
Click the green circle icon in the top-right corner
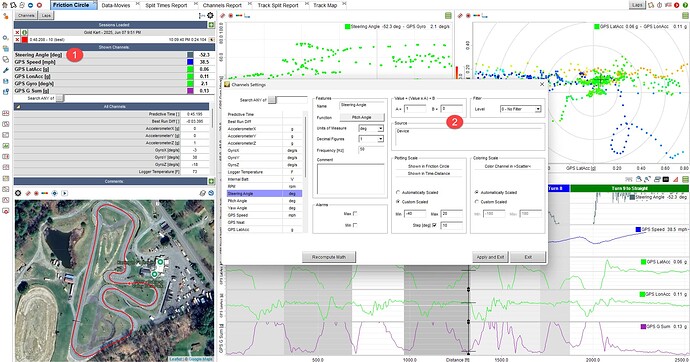[x=685, y=5]
